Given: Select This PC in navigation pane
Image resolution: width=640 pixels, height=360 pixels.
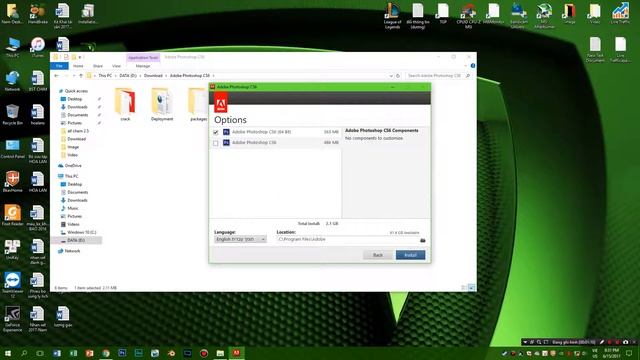Looking at the screenshot, I should click(x=71, y=176).
